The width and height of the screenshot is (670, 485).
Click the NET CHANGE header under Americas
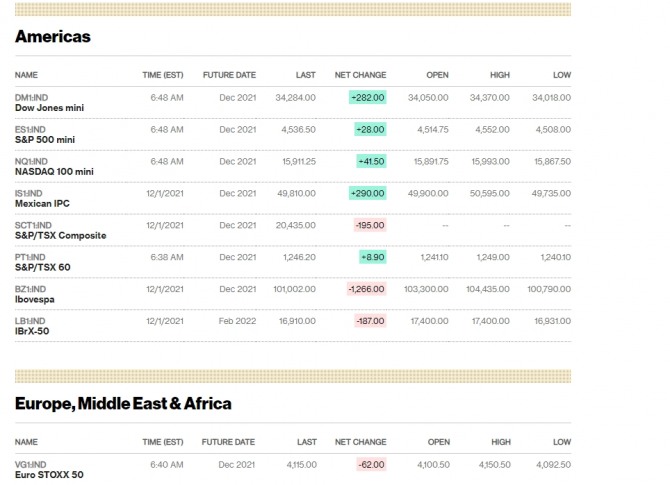(360, 75)
